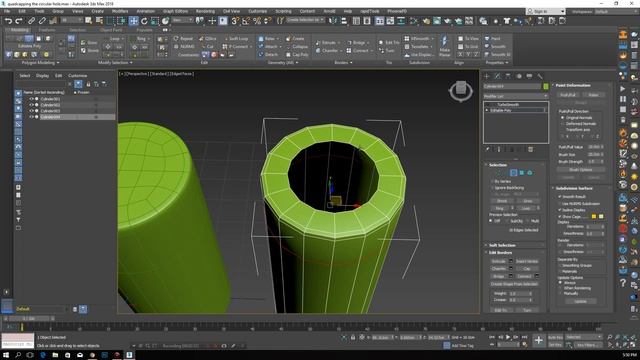The height and width of the screenshot is (360, 640).
Task: Click the Grow selection button
Action: click(527, 201)
